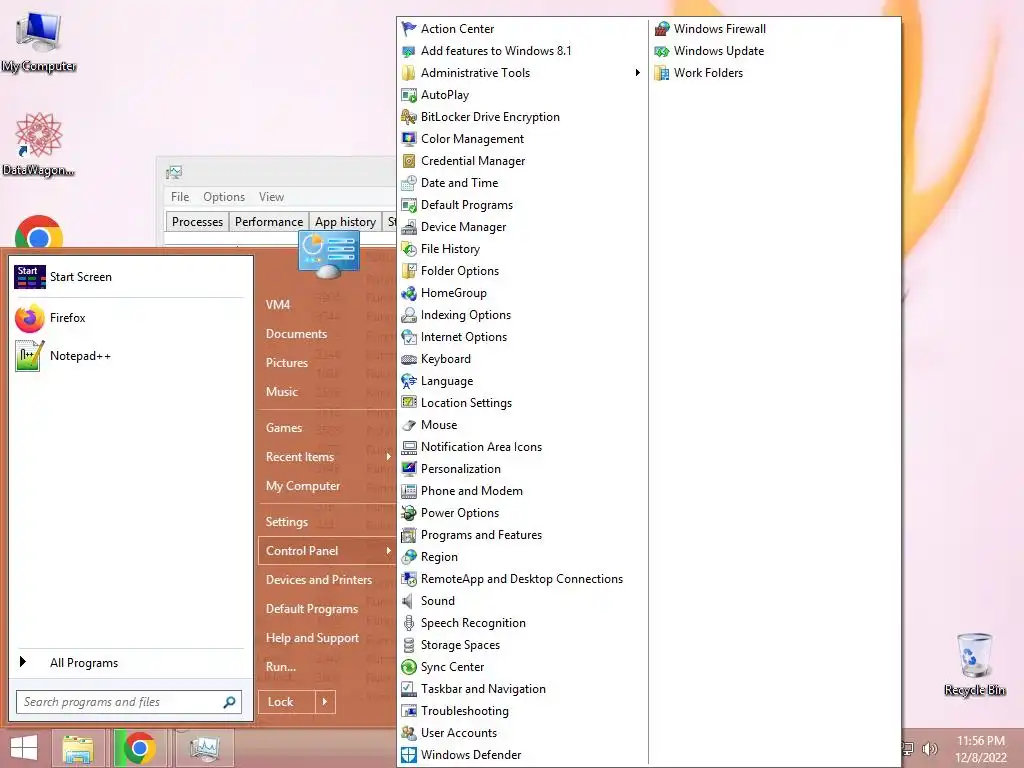Open File Explorer from taskbar
The height and width of the screenshot is (768, 1024).
point(78,748)
